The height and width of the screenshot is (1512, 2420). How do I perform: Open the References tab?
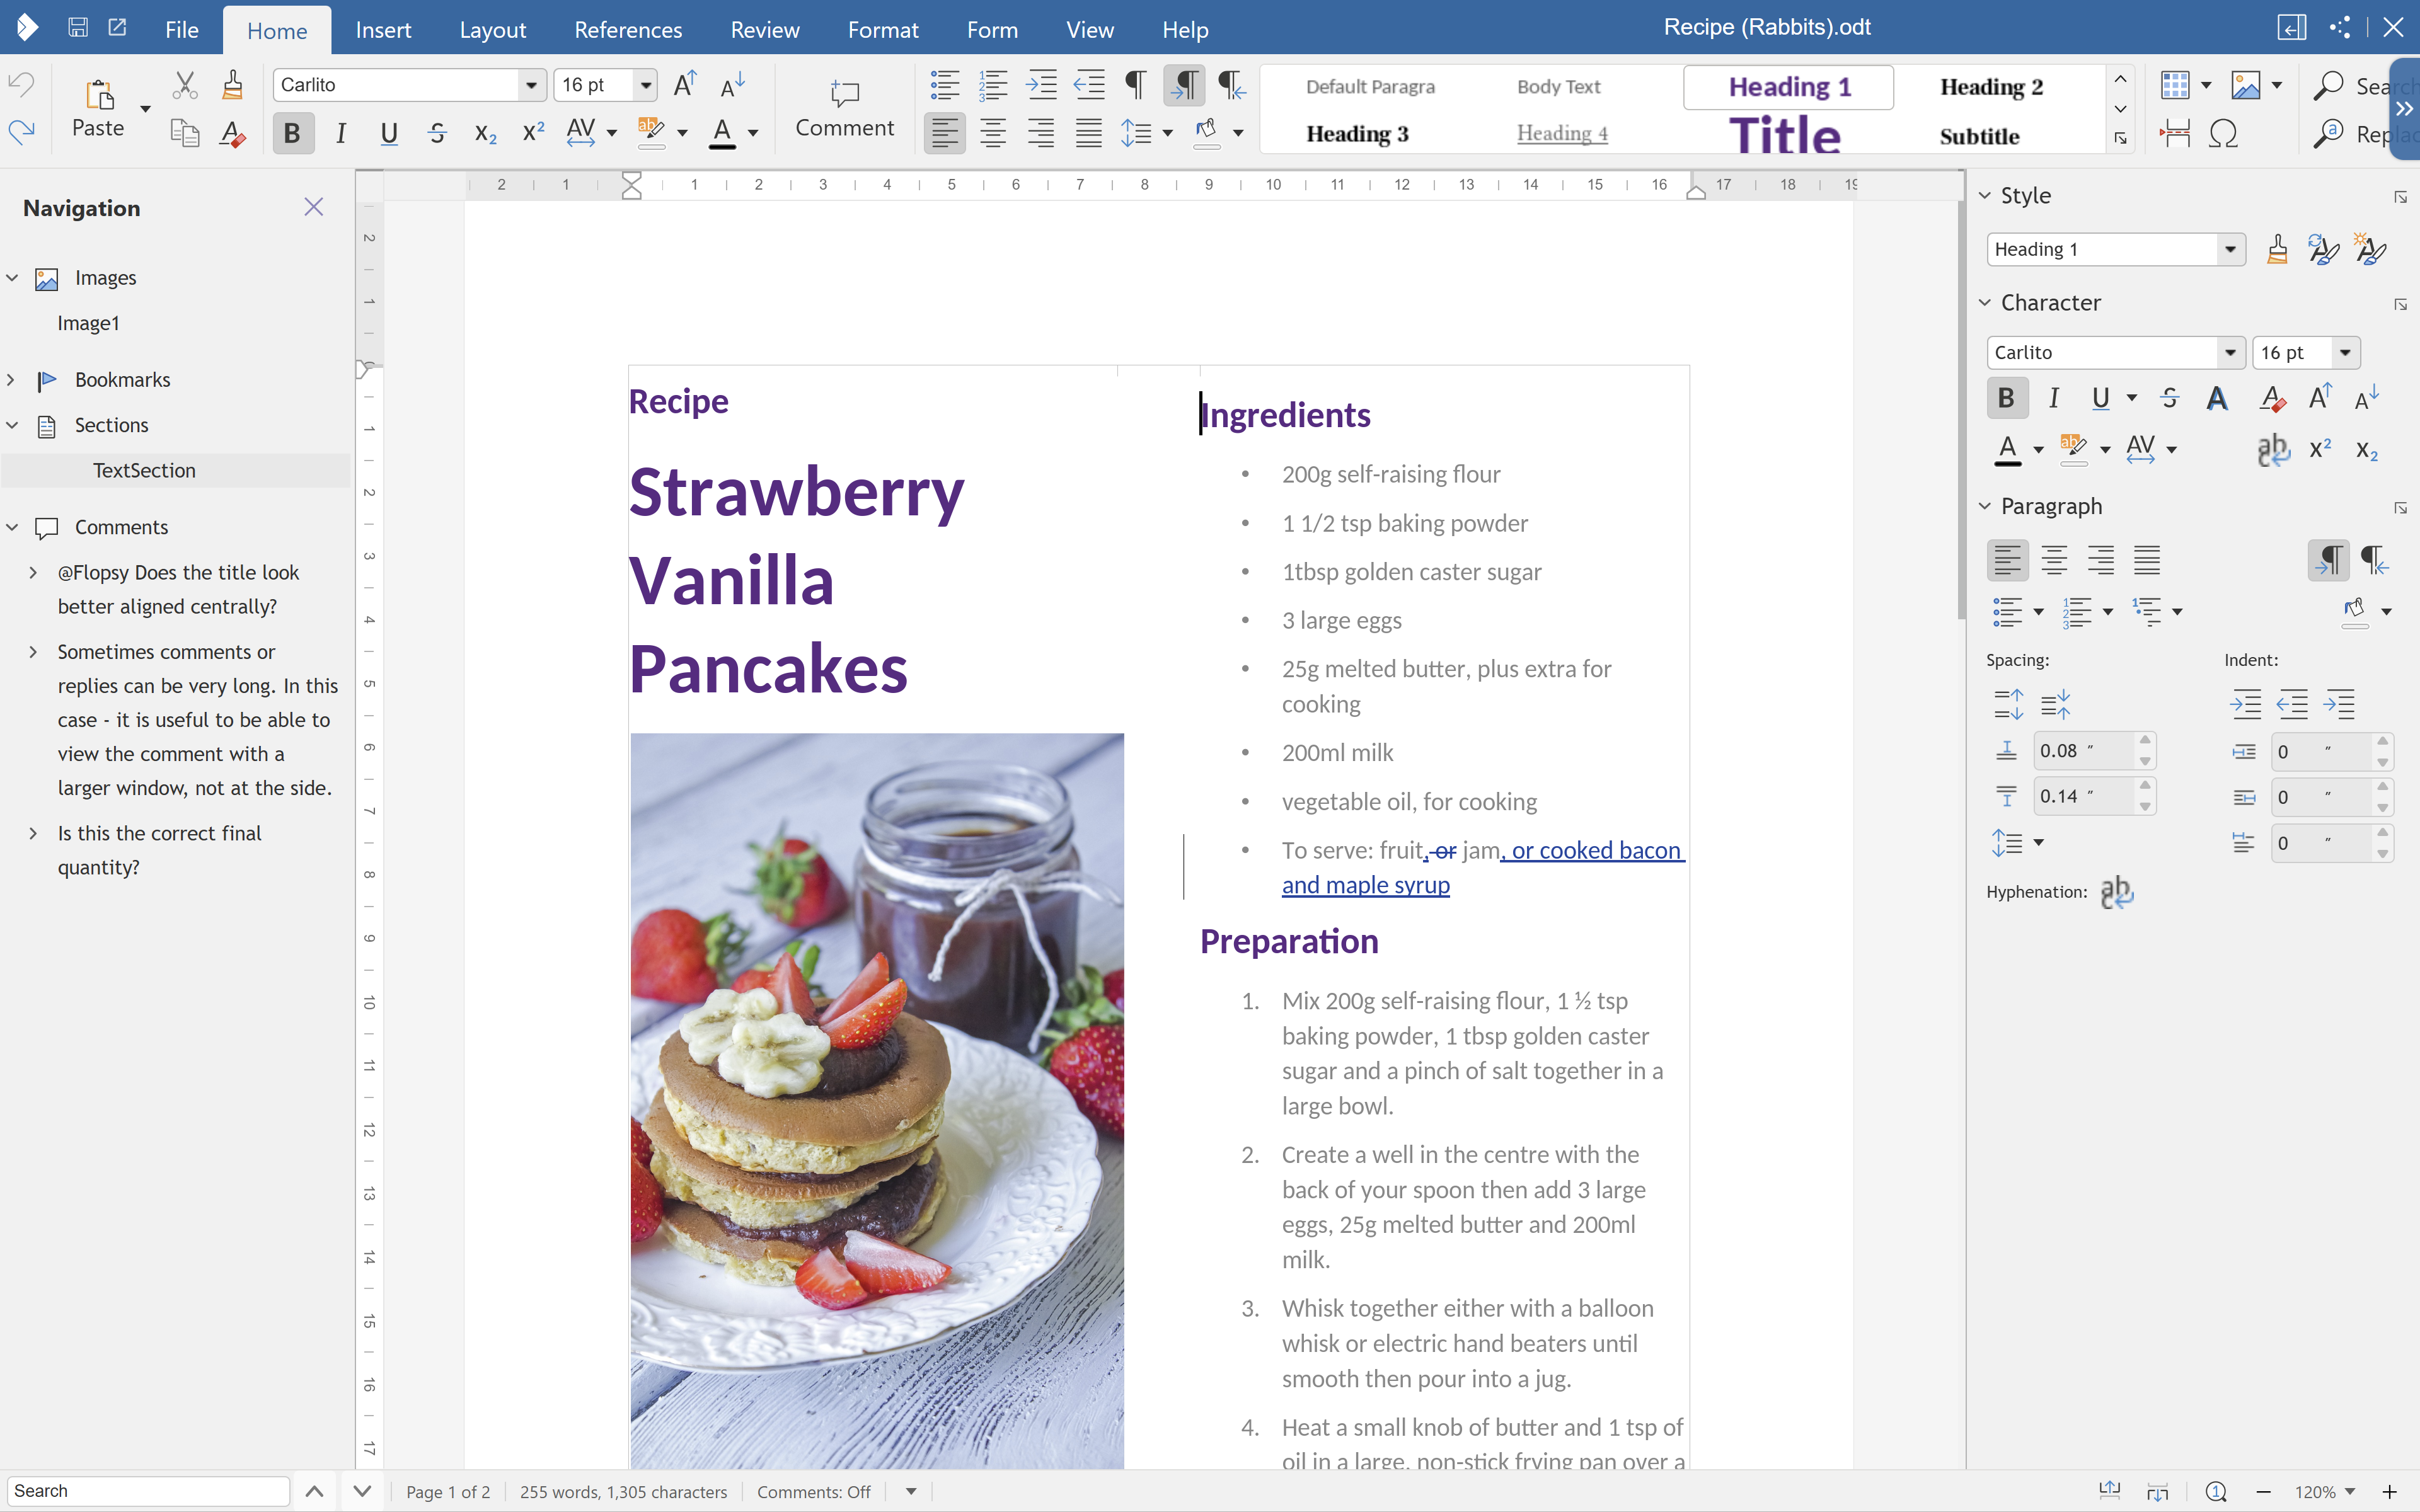point(628,30)
